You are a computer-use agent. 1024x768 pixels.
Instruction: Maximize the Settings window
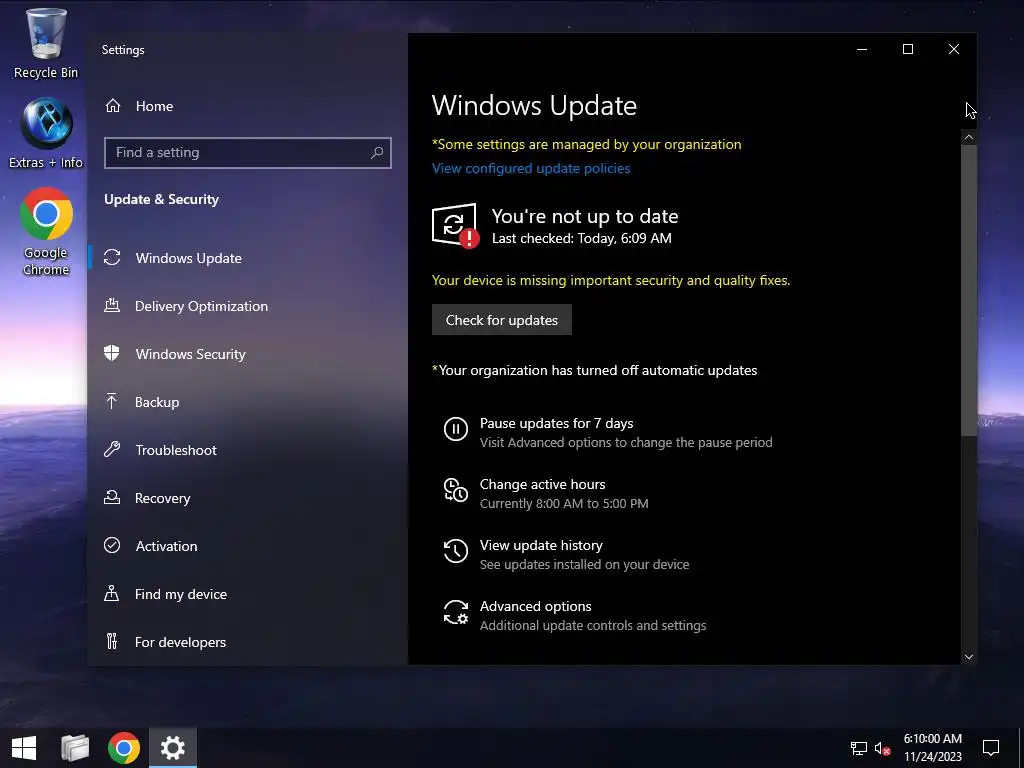point(908,49)
